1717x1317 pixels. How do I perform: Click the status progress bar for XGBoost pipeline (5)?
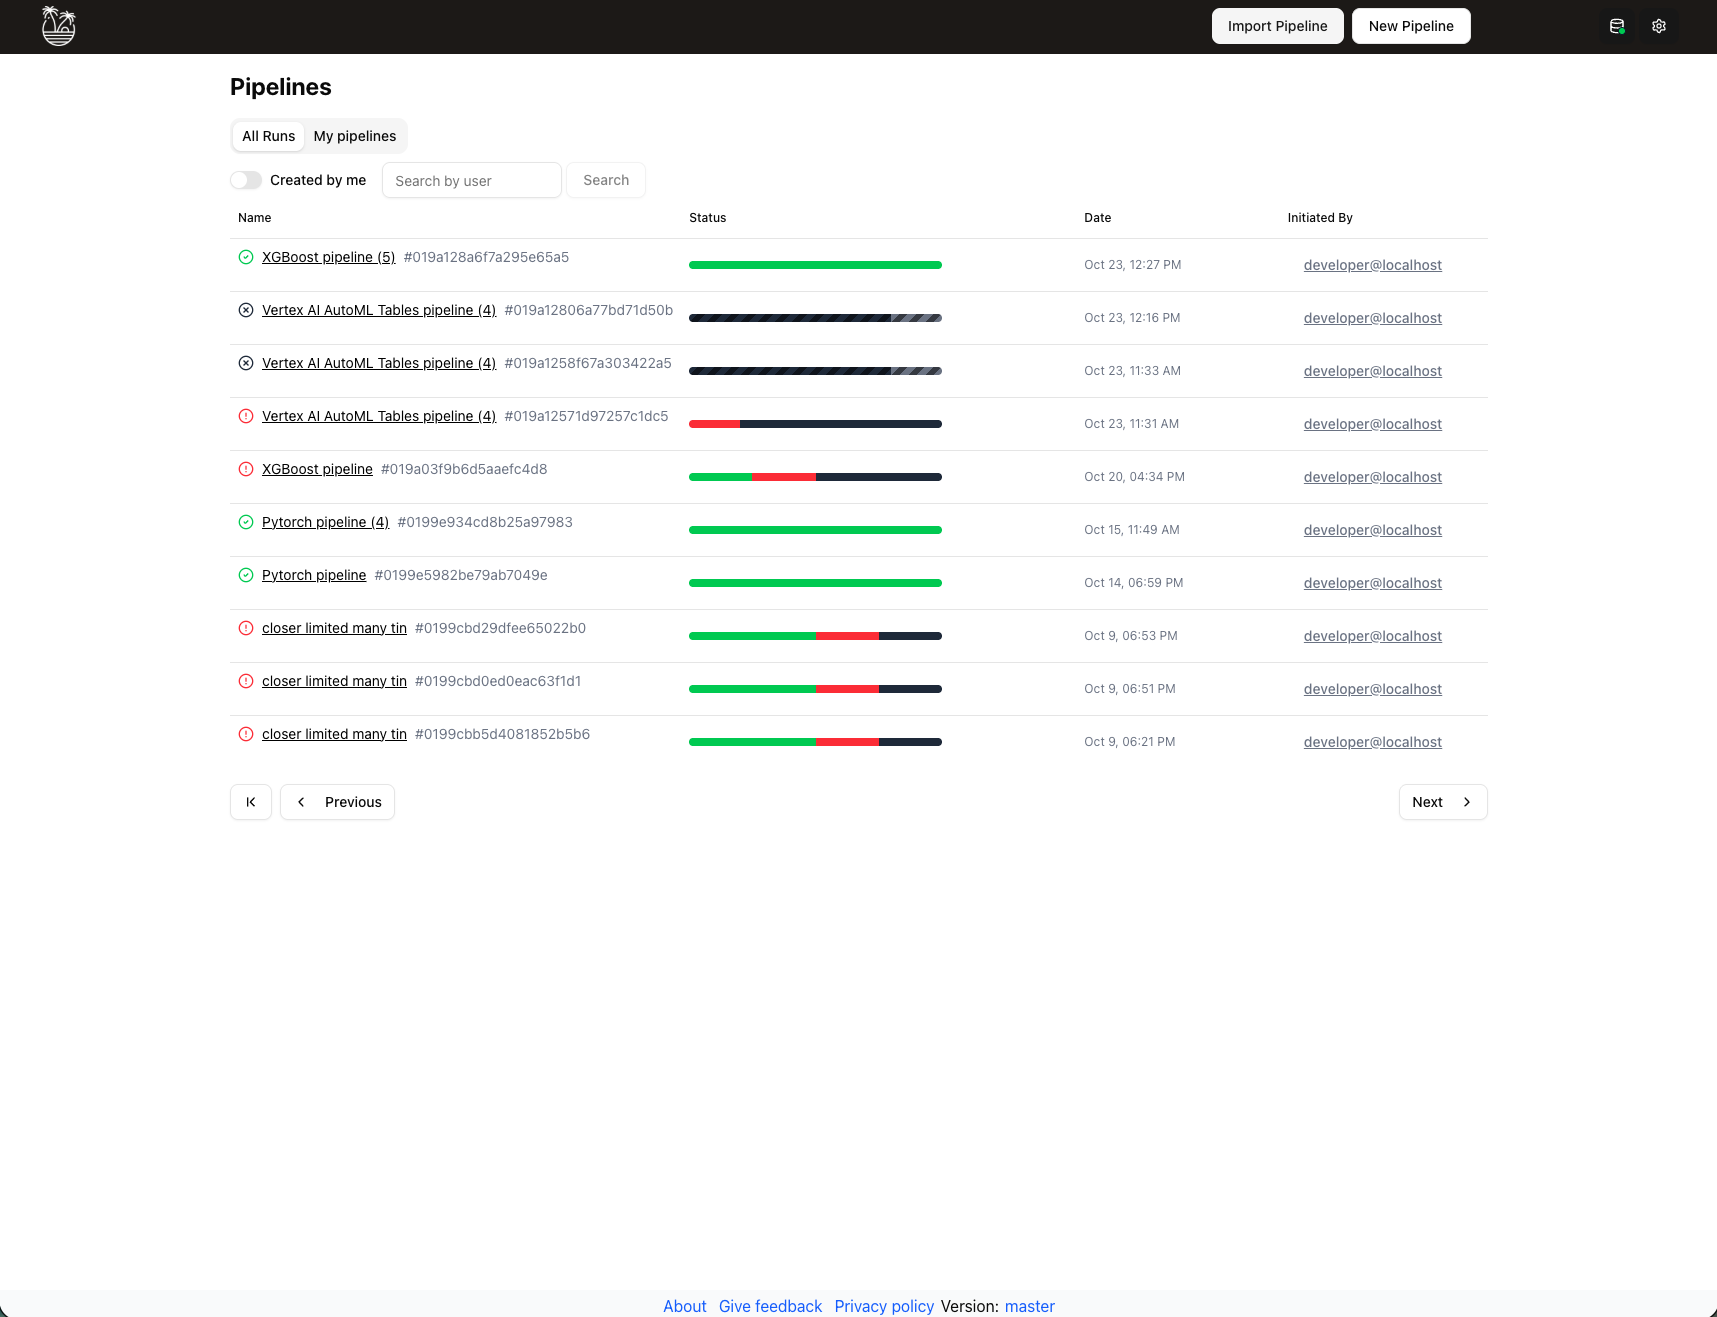coord(815,265)
